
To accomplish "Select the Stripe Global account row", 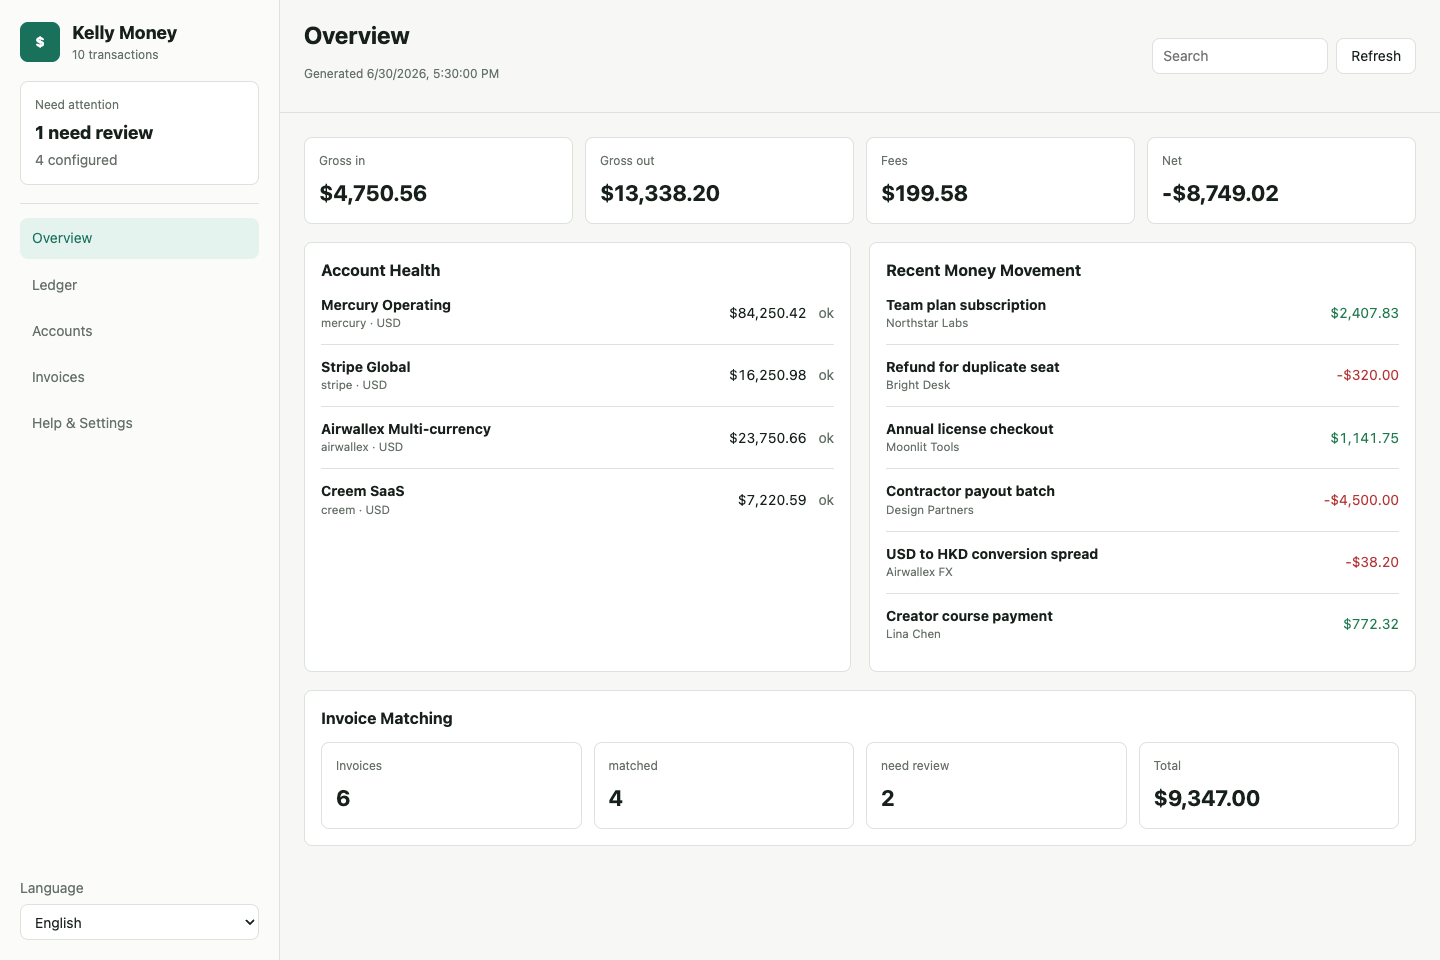I will 577,375.
